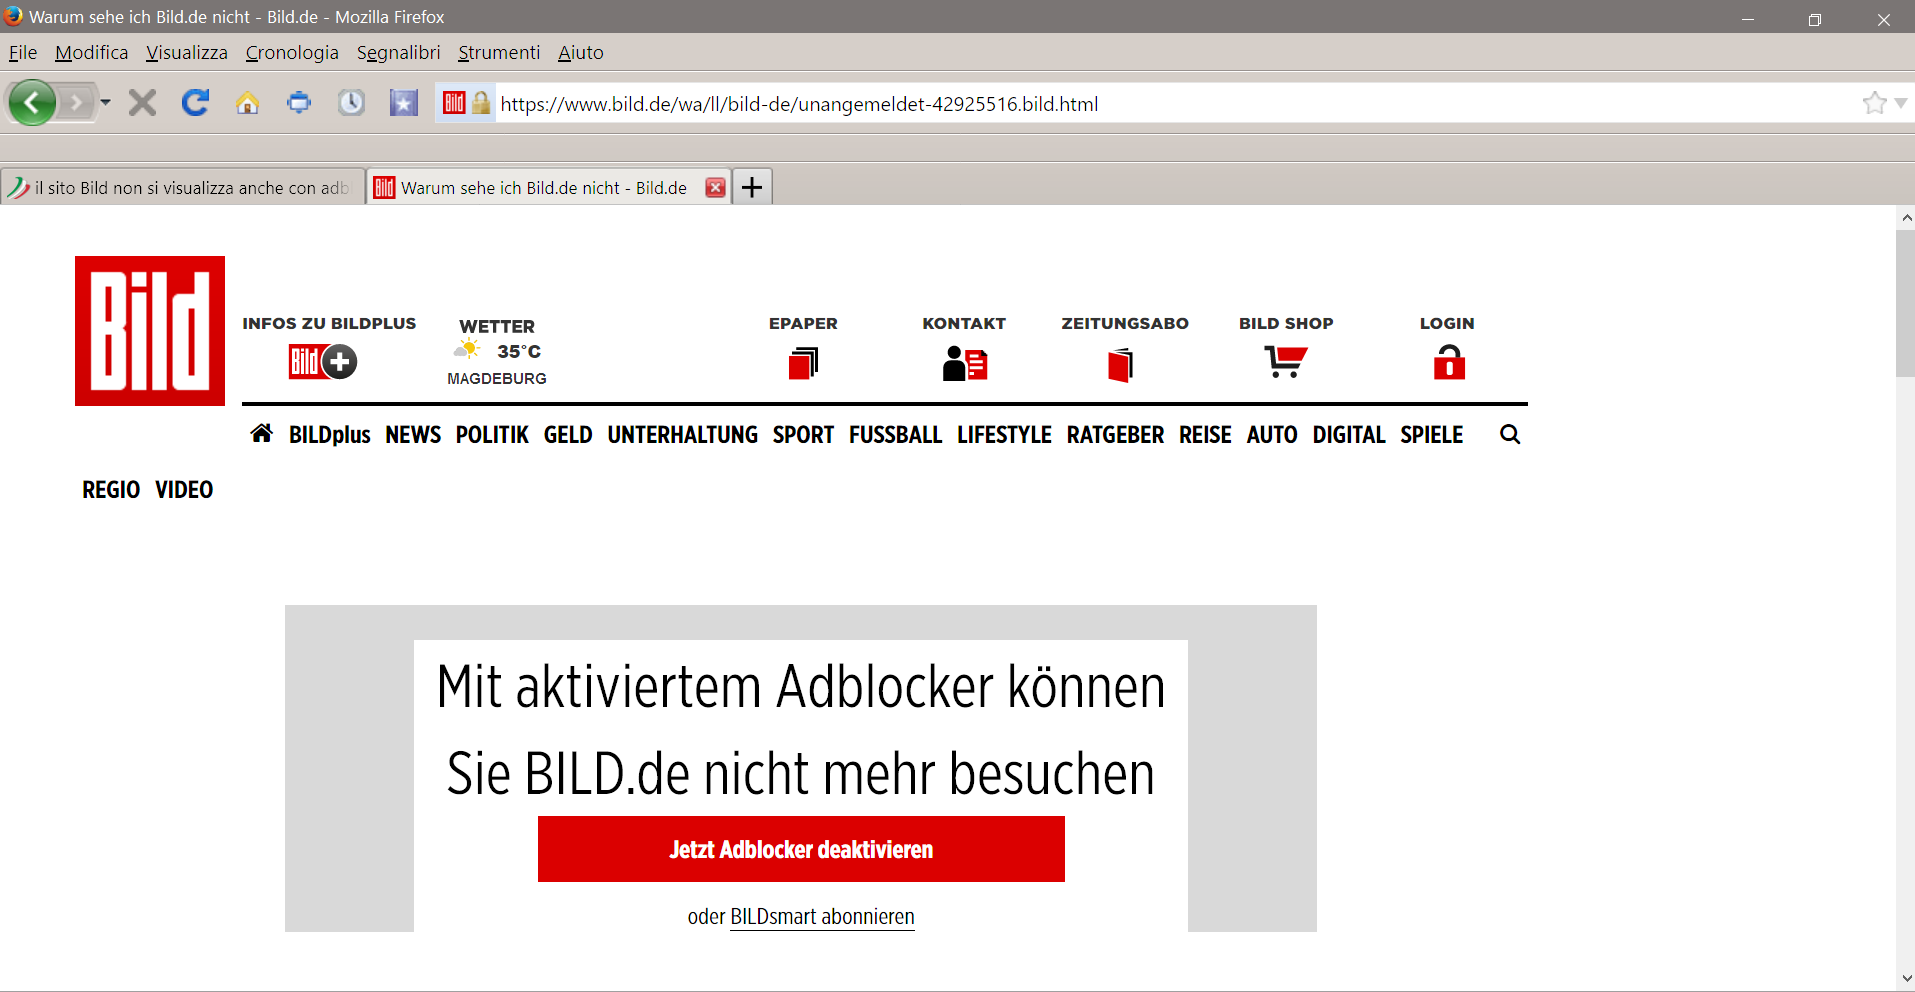
Task: Follow the 'BILDsmart abonnieren' link
Action: pyautogui.click(x=822, y=917)
